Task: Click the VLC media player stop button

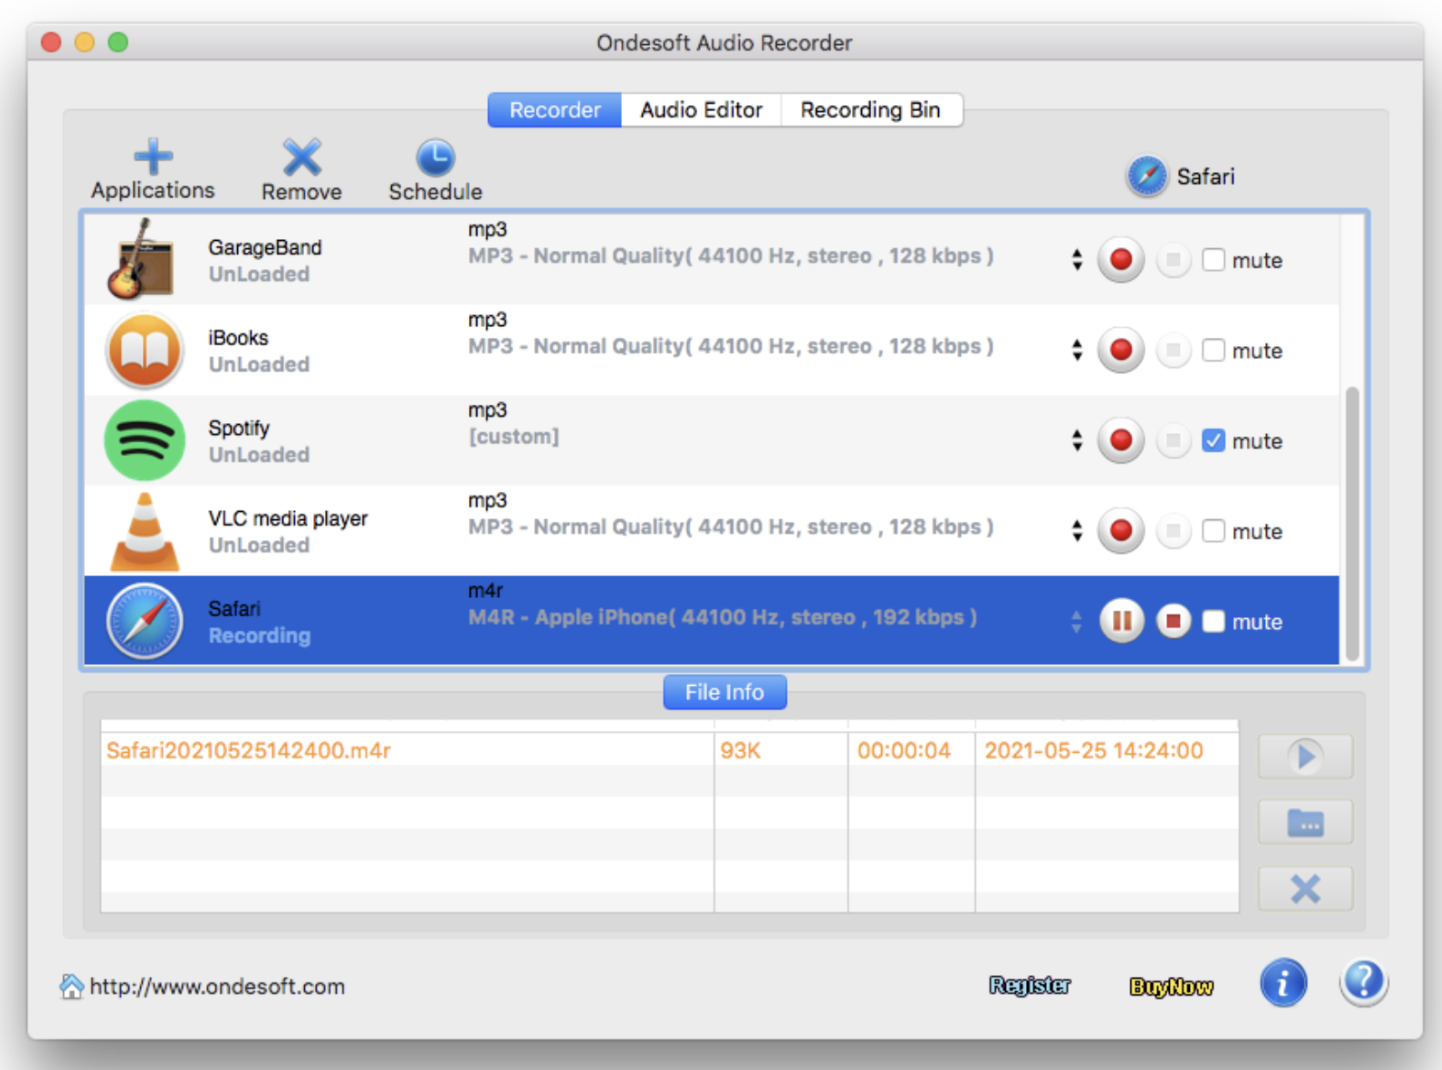Action: pyautogui.click(x=1173, y=531)
